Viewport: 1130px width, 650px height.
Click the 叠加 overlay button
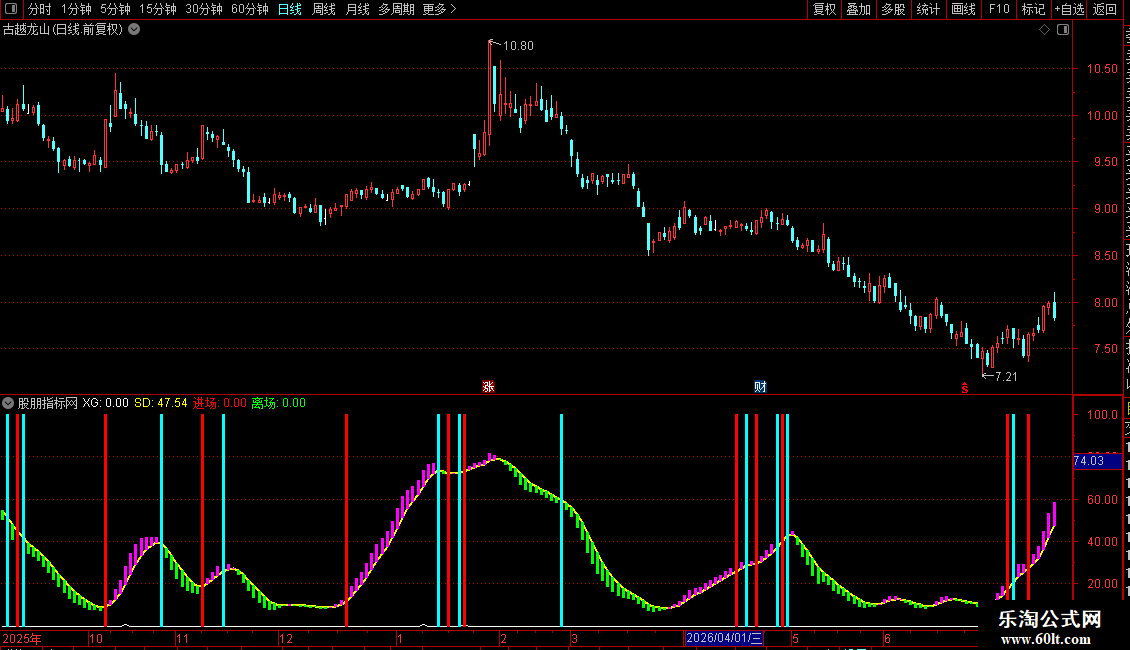tap(858, 9)
